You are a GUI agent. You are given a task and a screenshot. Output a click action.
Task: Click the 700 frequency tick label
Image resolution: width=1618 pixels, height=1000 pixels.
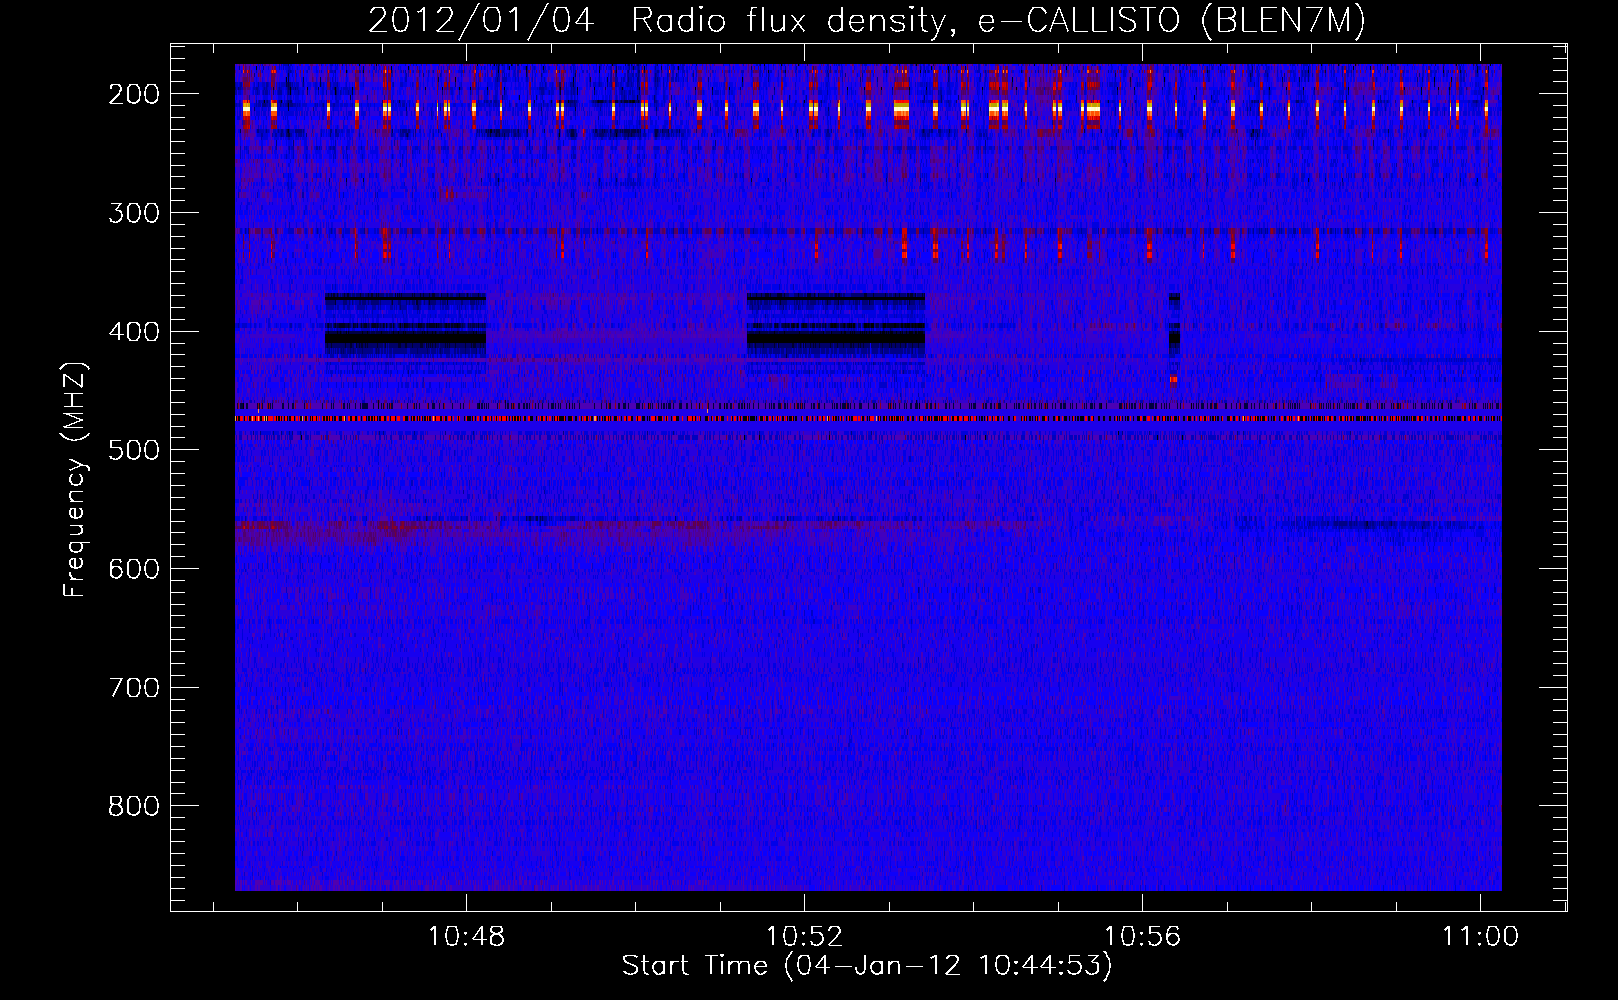click(134, 688)
